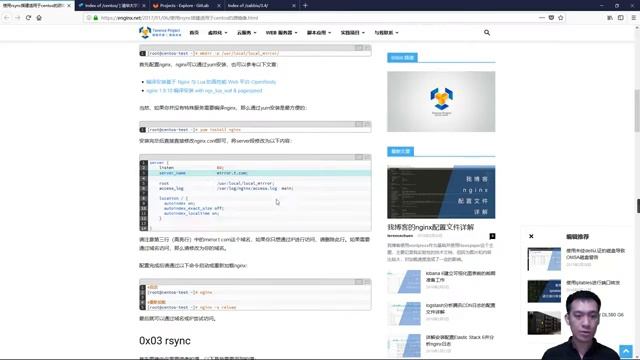
Task: Close the 'Index of /zabbix/3.4/' tab
Action: (x=294, y=6)
